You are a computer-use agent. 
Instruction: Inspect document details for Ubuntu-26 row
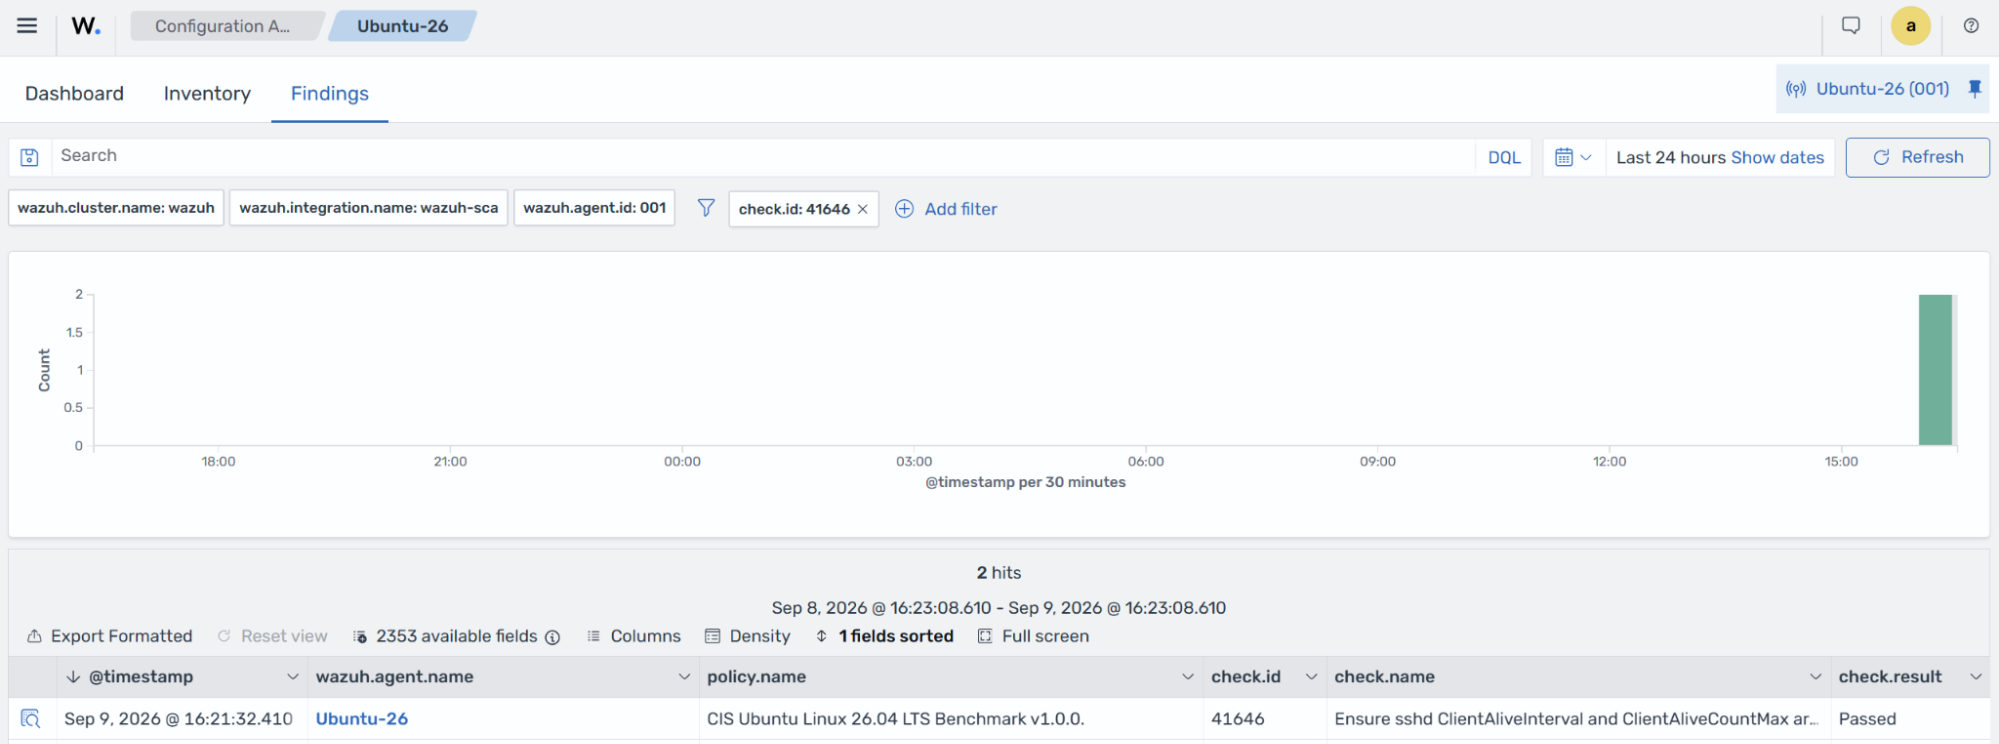(x=31, y=719)
